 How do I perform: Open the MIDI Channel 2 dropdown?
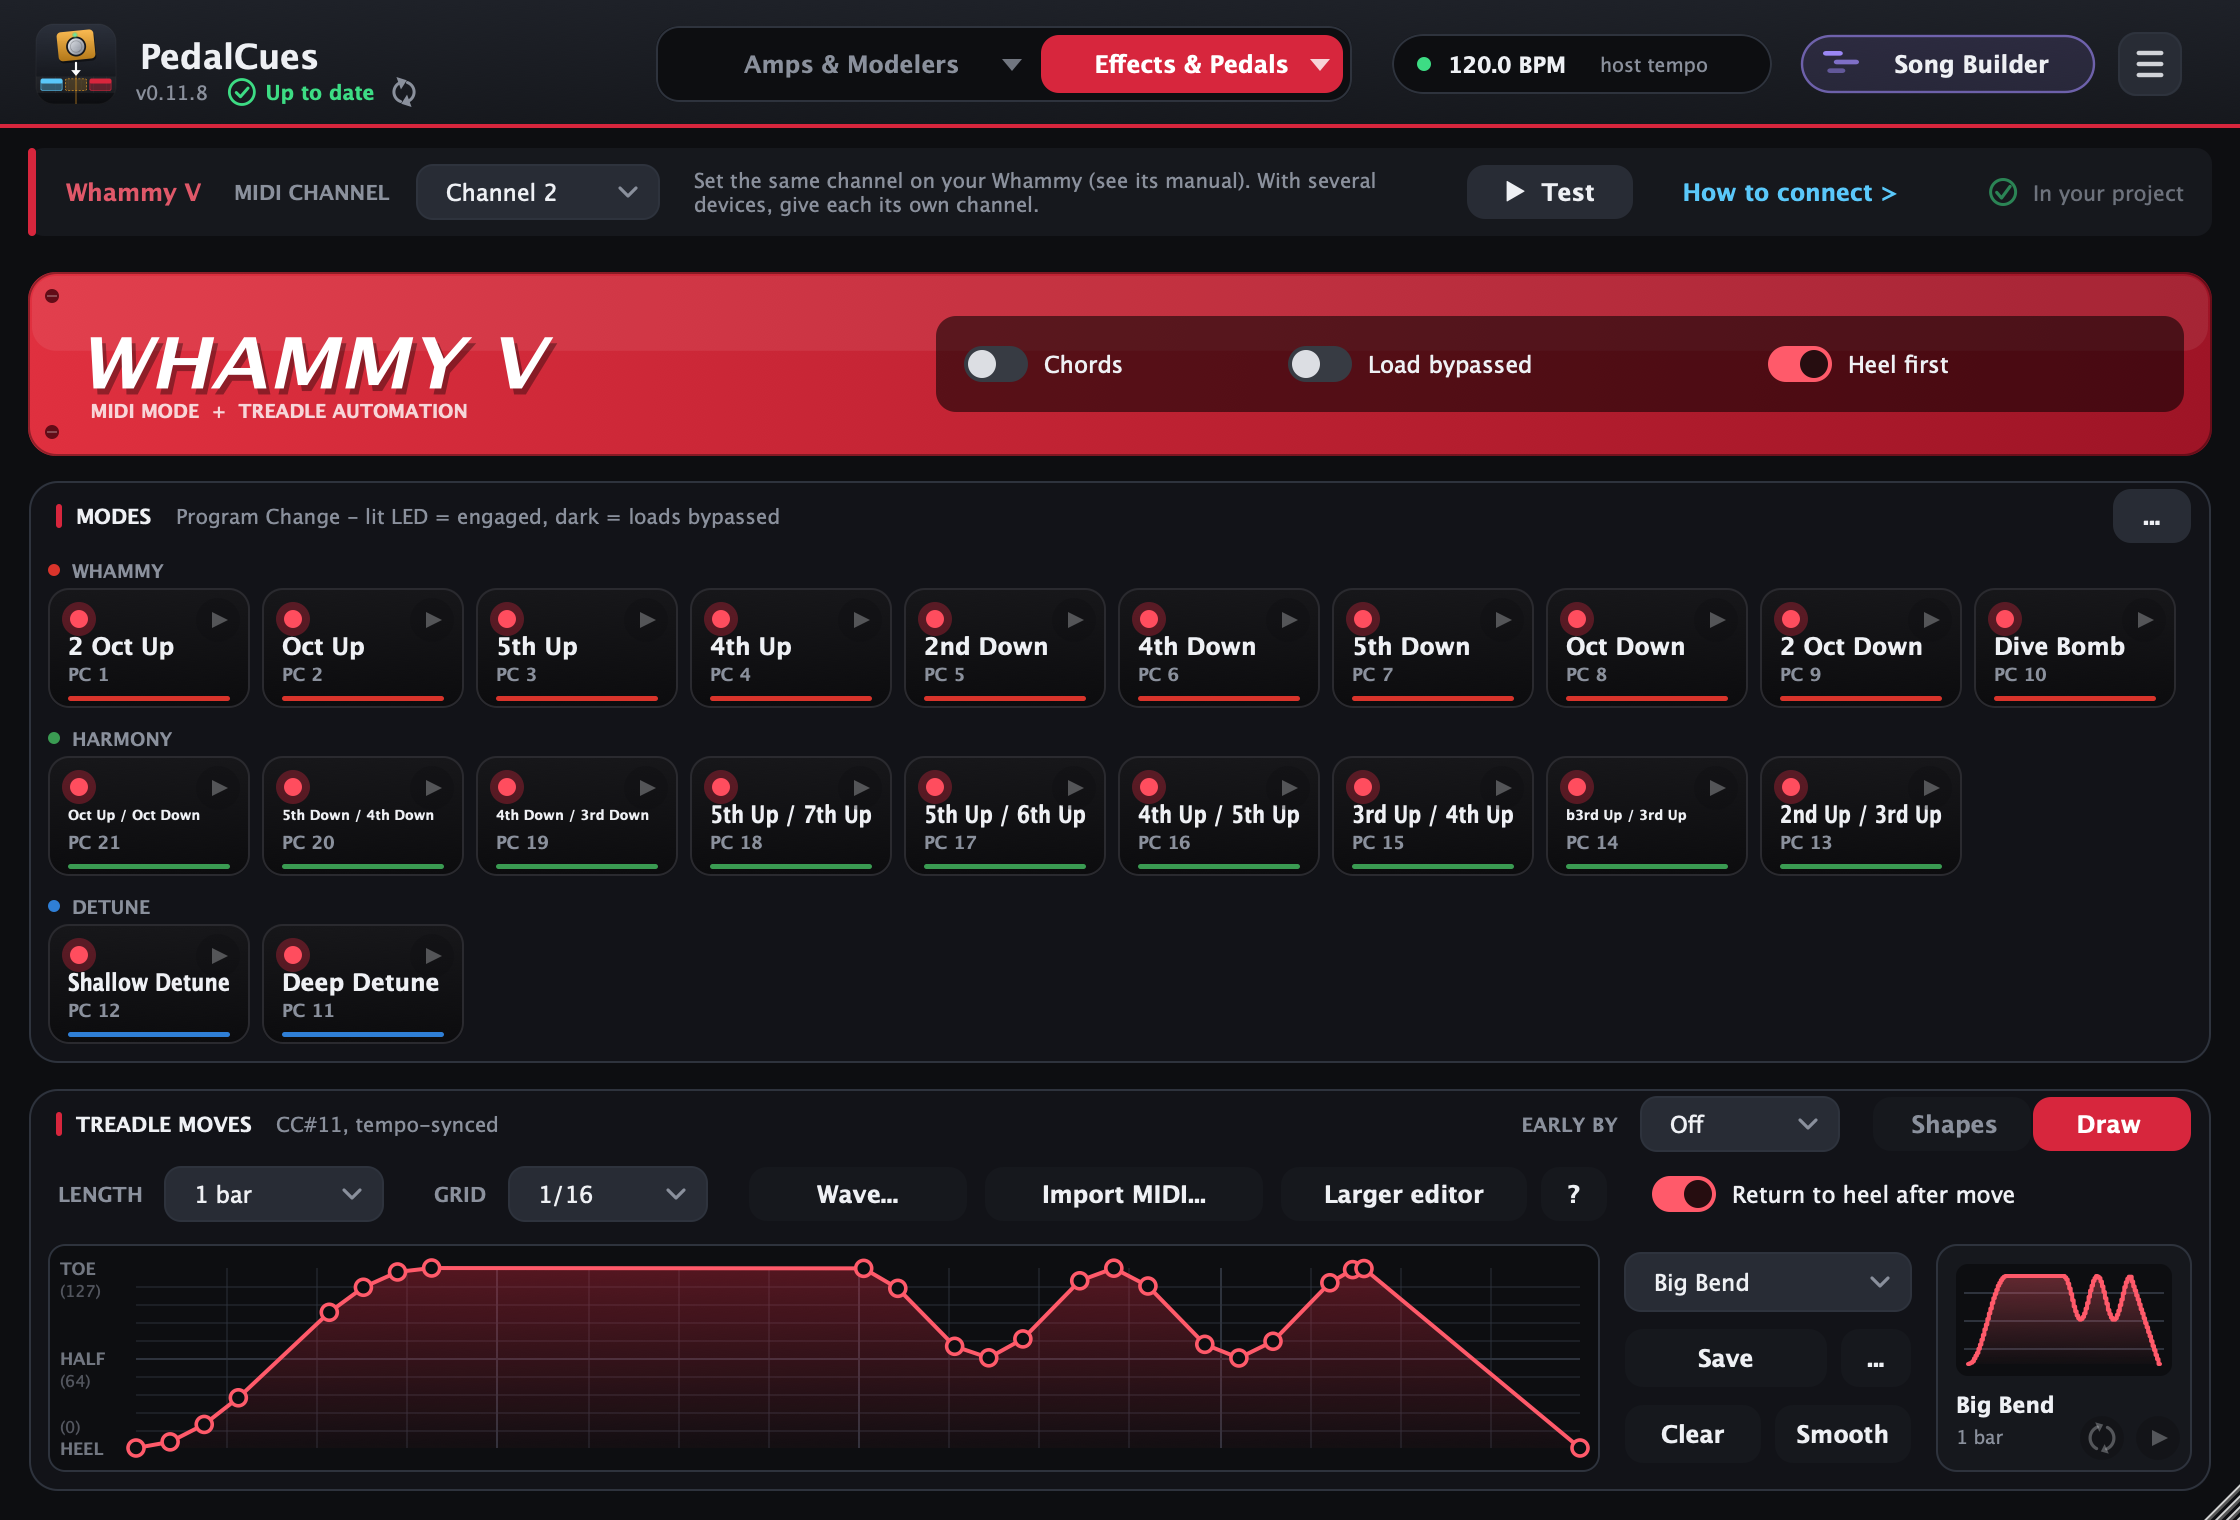[x=538, y=193]
